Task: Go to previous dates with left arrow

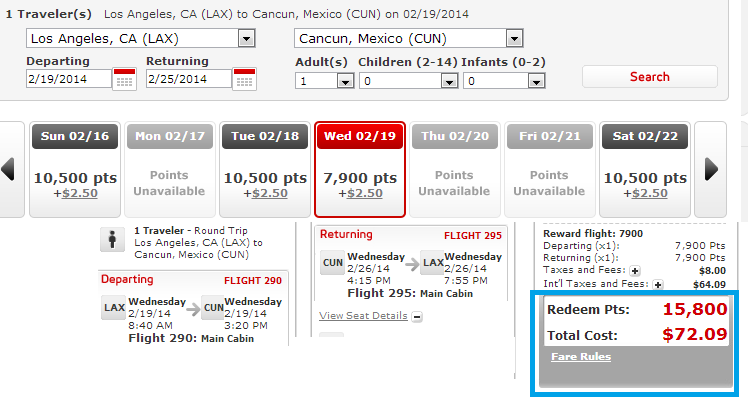Action: (x=8, y=170)
